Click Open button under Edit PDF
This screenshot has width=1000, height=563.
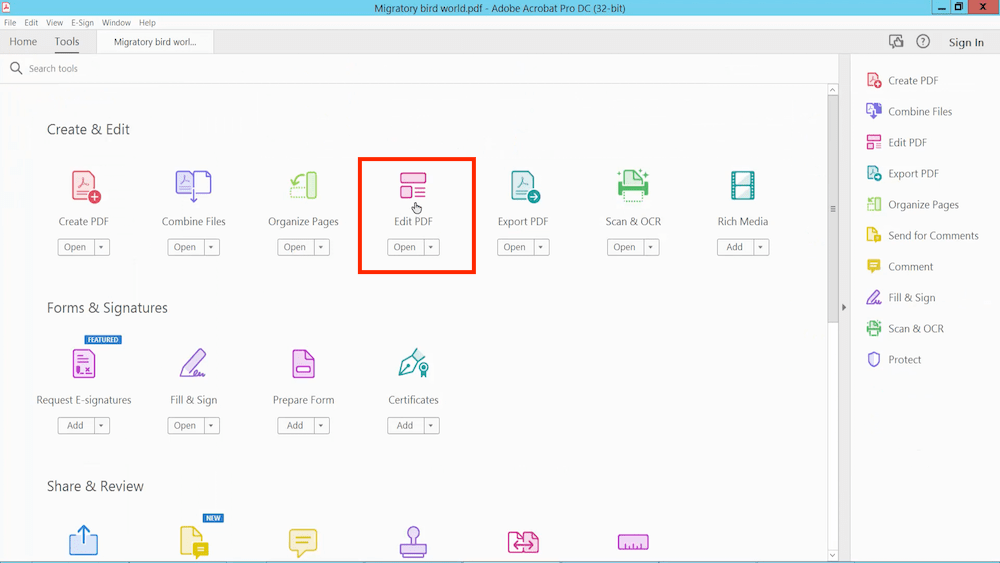click(405, 247)
